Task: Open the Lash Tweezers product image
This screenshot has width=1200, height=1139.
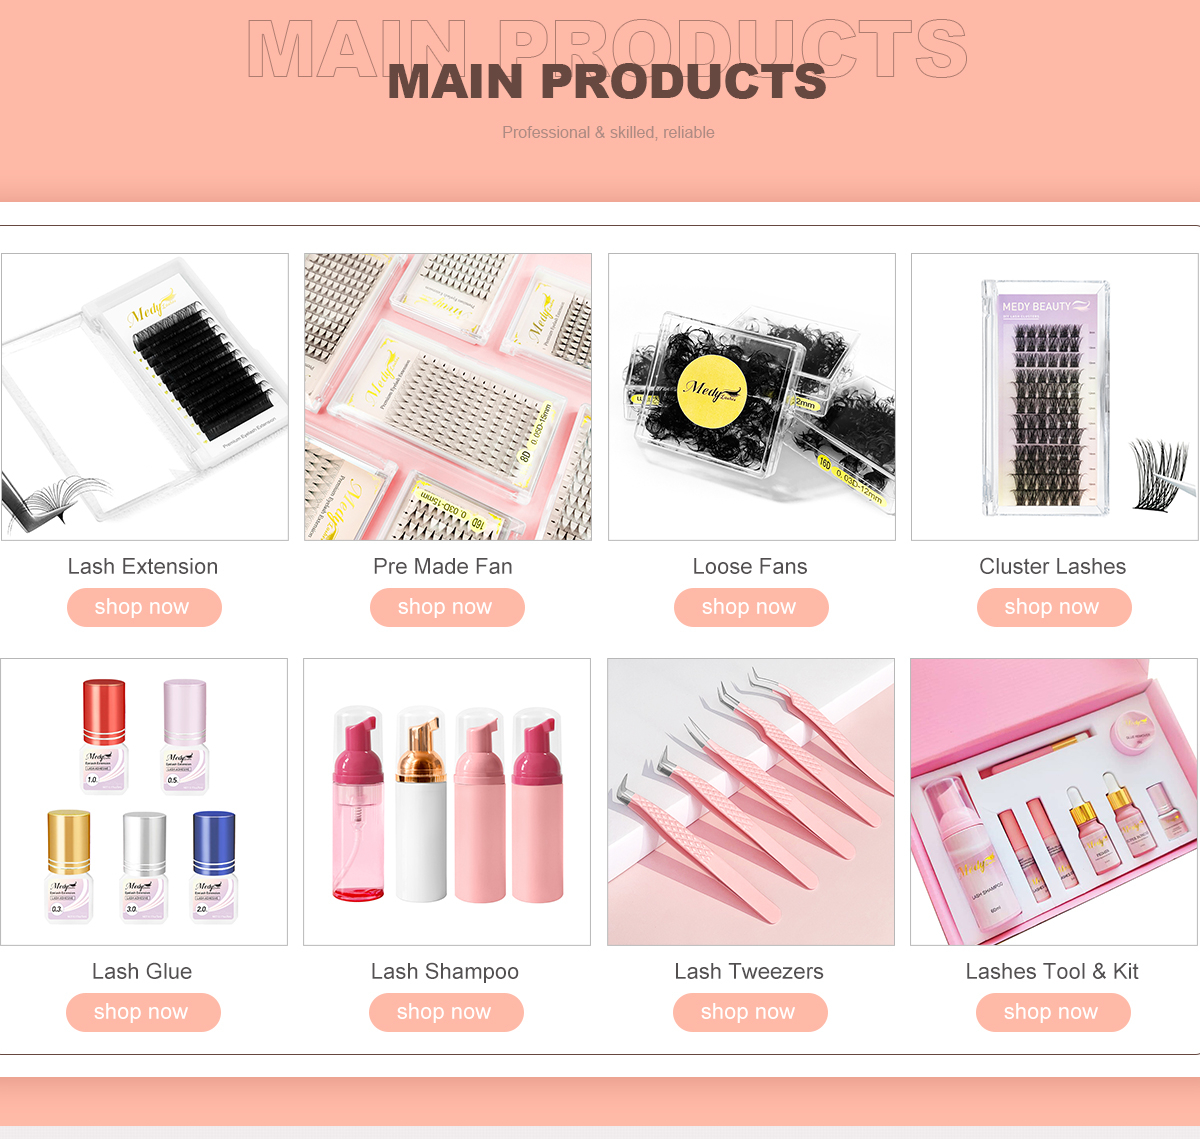Action: coord(751,802)
